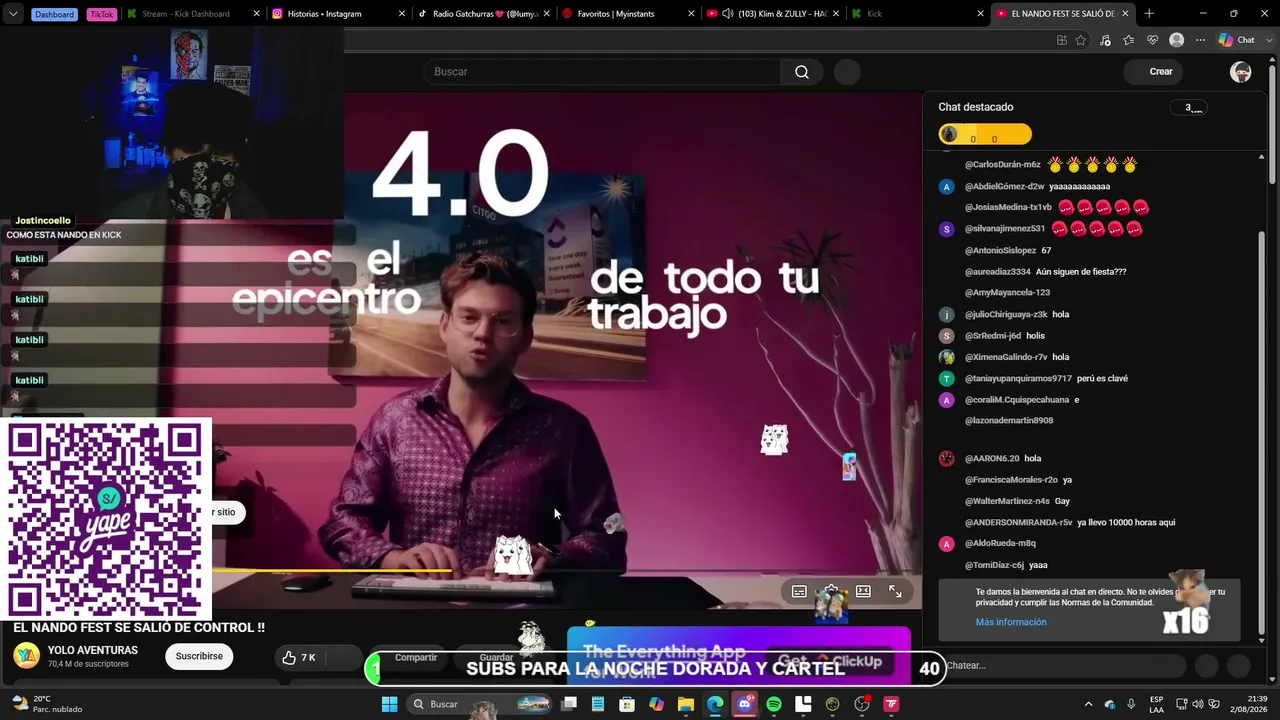Viewport: 1280px width, 720px height.
Task: Click username @AbdielGómez-d2w in chat
Action: [x=1004, y=187]
